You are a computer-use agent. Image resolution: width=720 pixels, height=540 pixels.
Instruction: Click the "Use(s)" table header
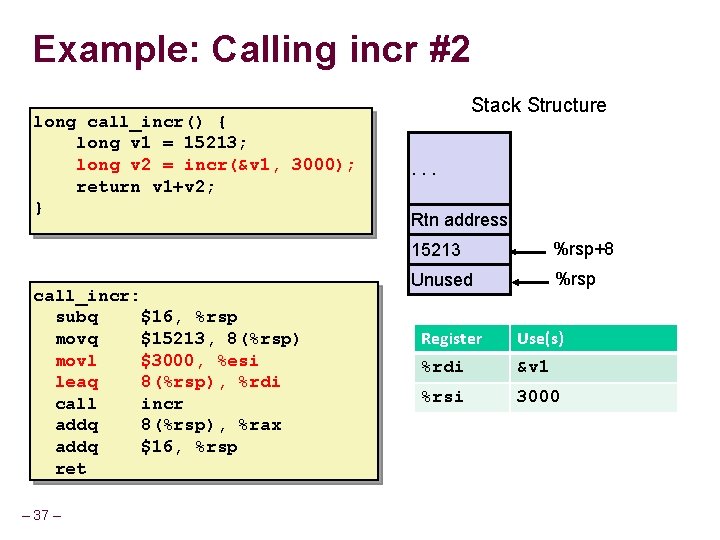pyautogui.click(x=594, y=338)
